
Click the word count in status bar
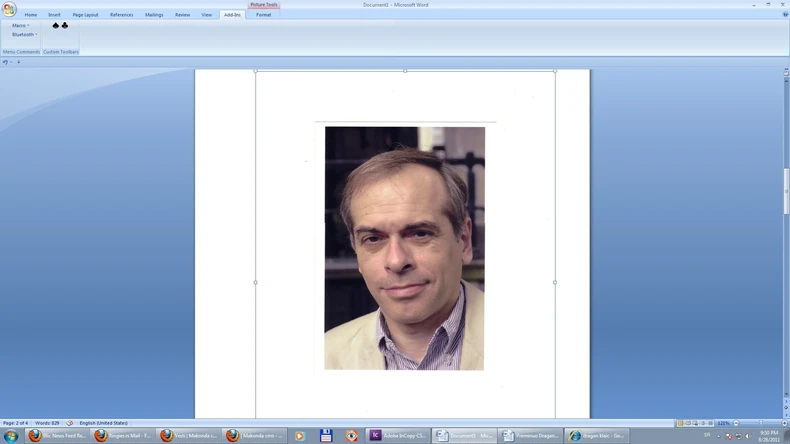pos(48,423)
